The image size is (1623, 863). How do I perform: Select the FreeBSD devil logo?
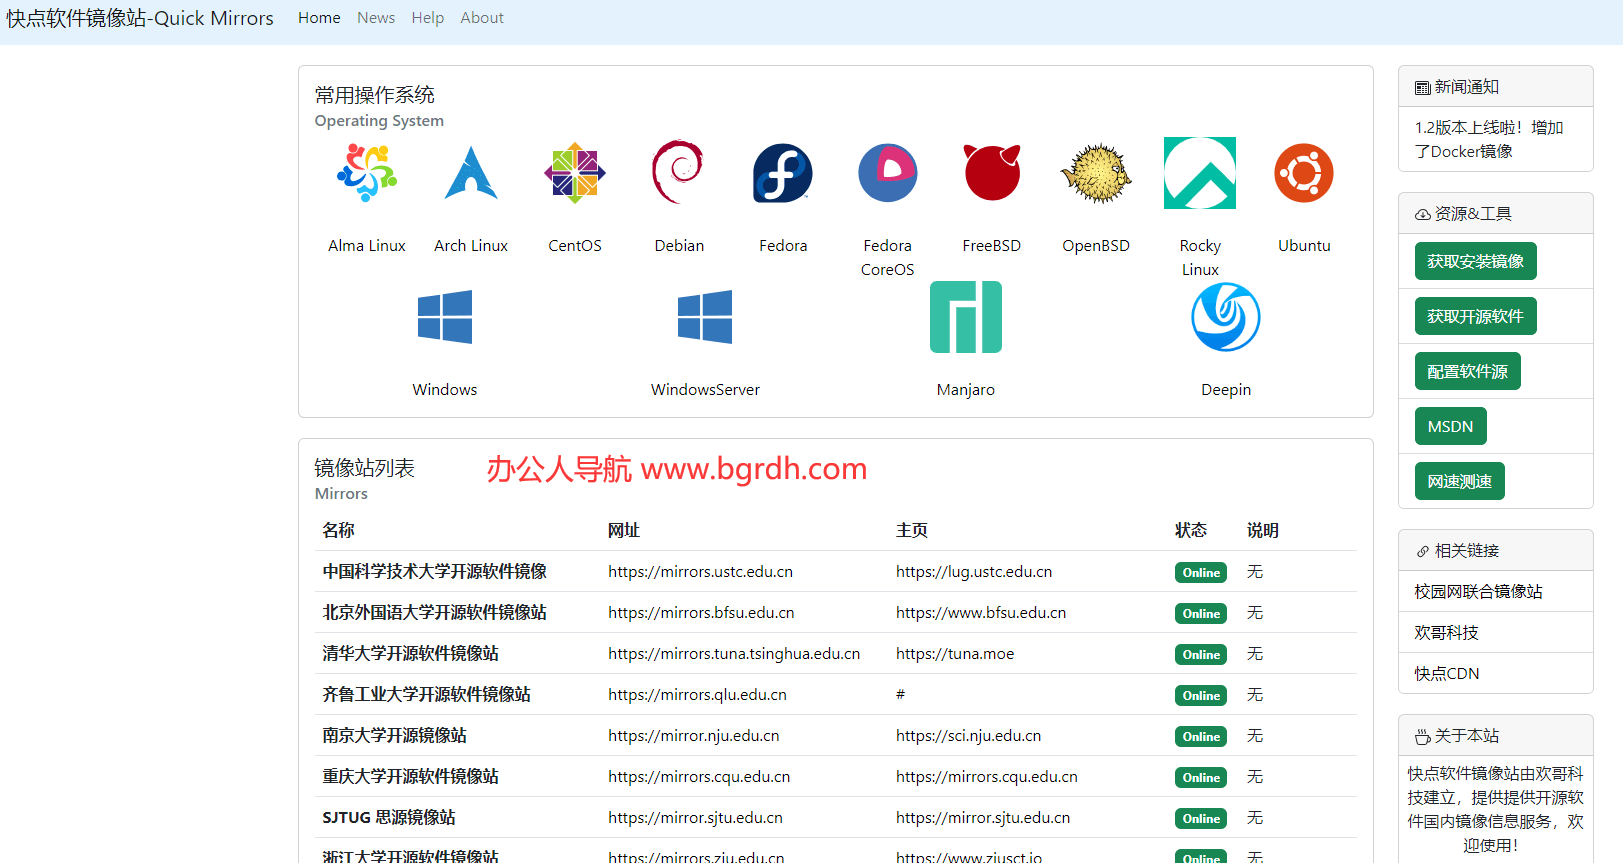click(992, 172)
